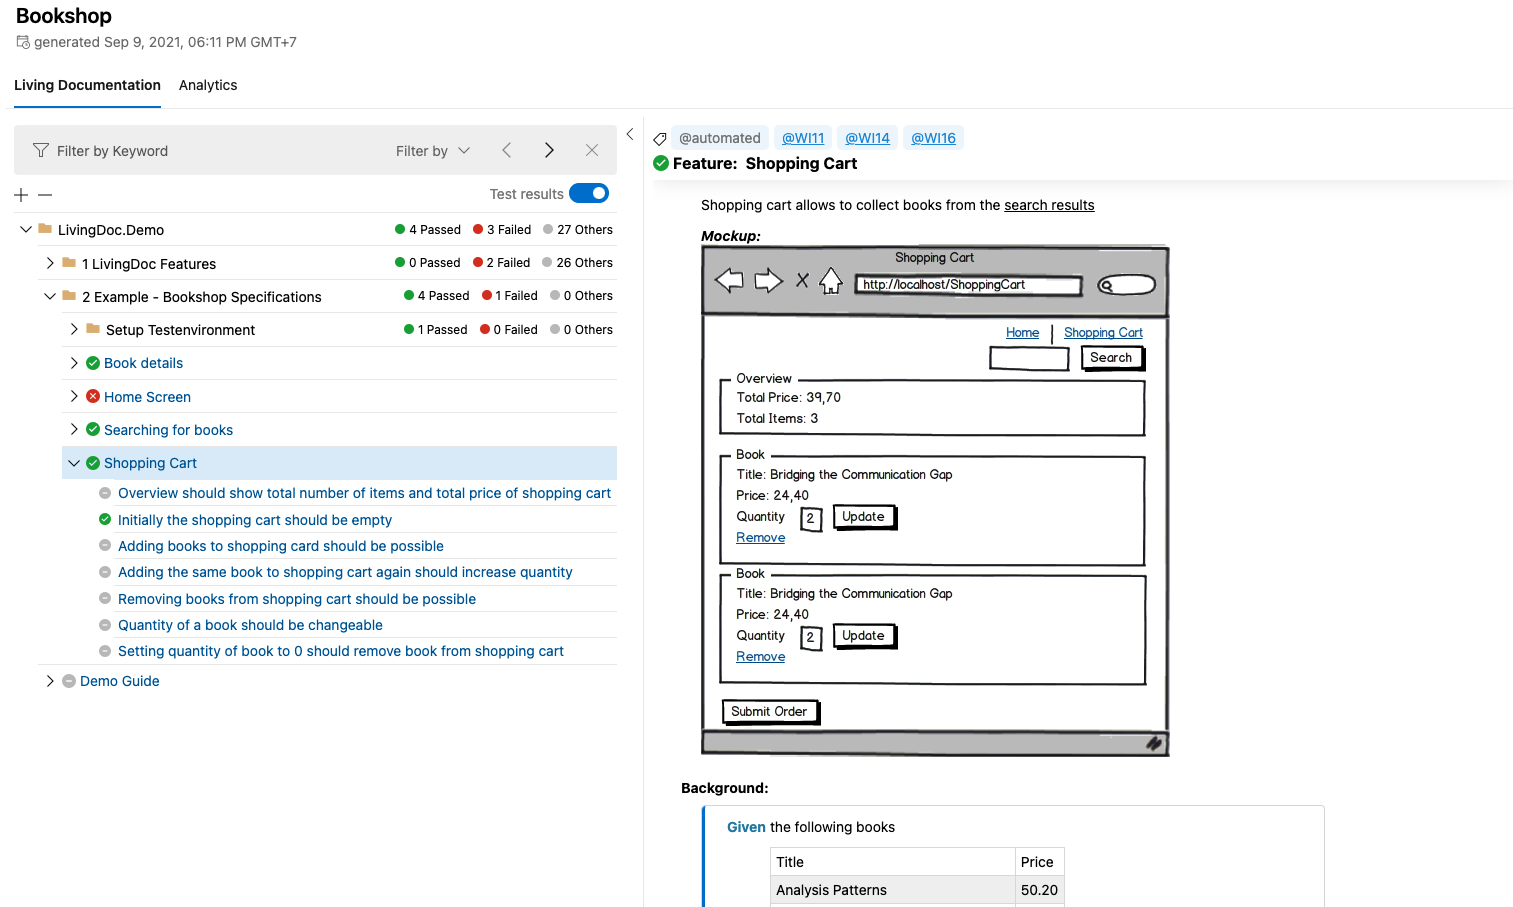Select the Demo Guide tree item
The image size is (1513, 907).
click(120, 681)
